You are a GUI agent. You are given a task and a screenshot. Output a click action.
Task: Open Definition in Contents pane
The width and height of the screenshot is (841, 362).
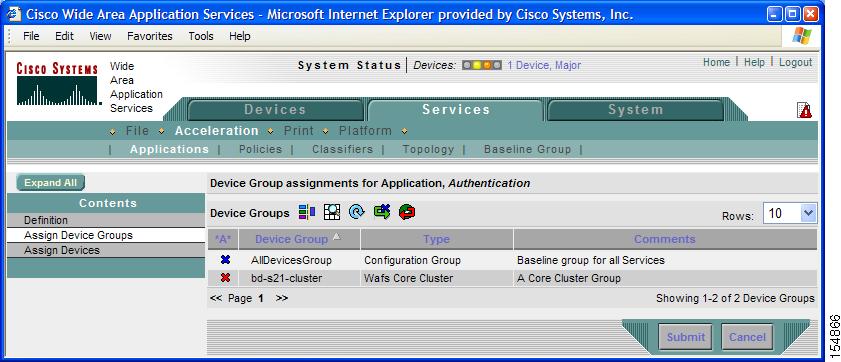[x=106, y=220]
